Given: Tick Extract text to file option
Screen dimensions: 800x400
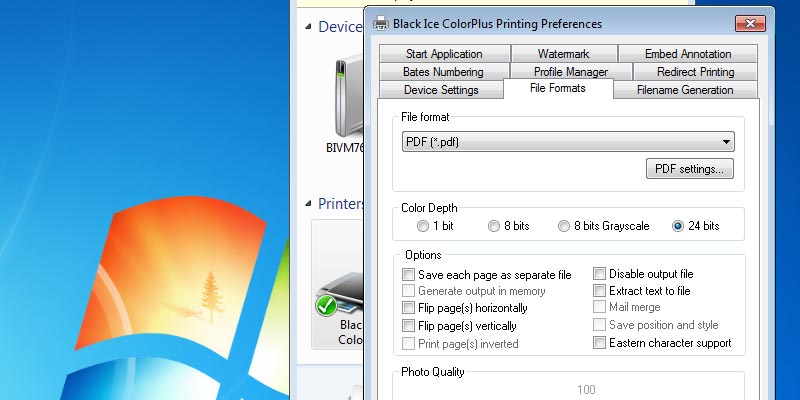Looking at the screenshot, I should pos(600,291).
